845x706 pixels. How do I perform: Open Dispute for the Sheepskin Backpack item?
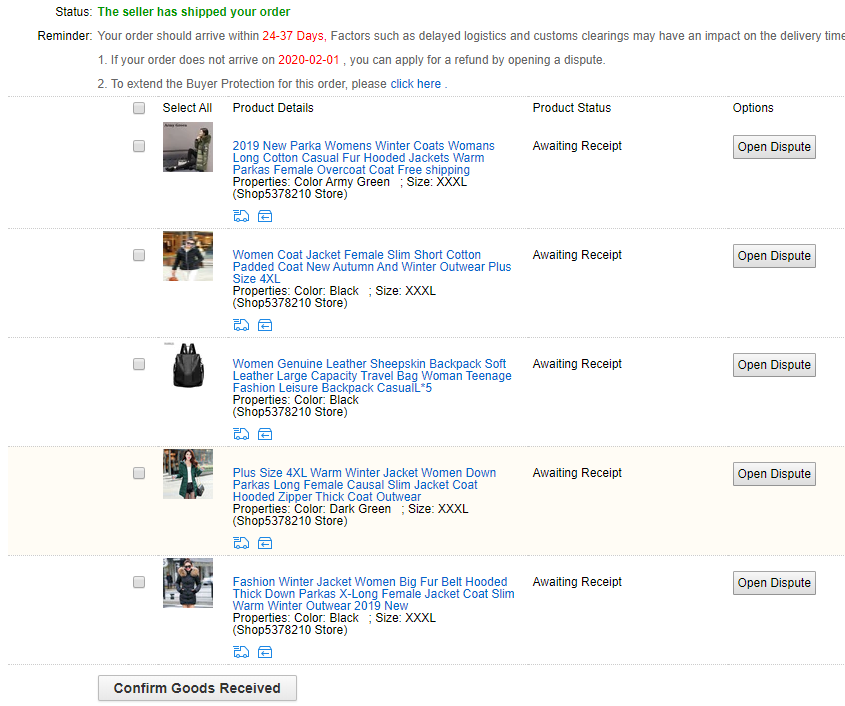[x=774, y=365]
